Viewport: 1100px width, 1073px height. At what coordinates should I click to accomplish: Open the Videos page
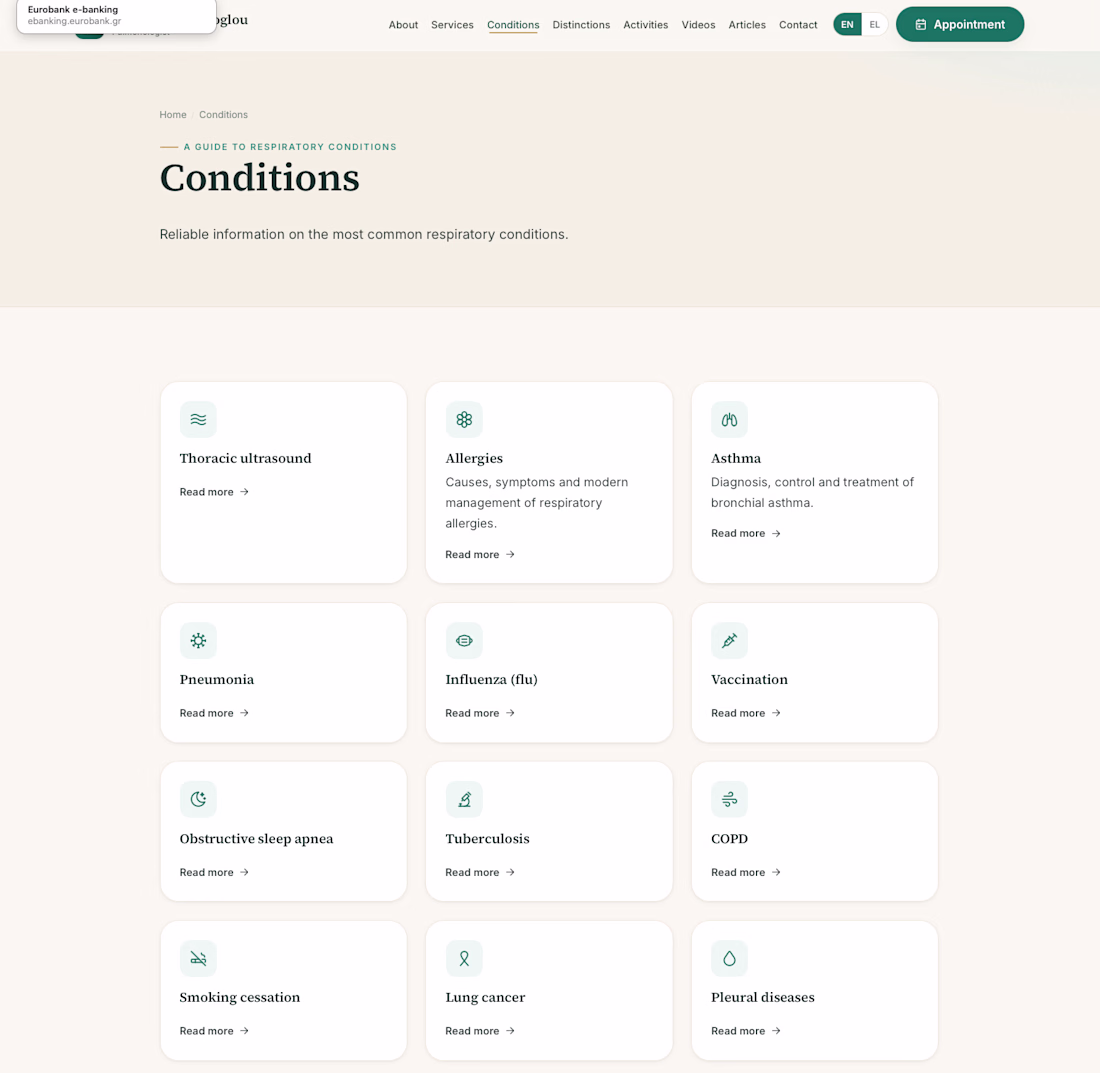[698, 25]
